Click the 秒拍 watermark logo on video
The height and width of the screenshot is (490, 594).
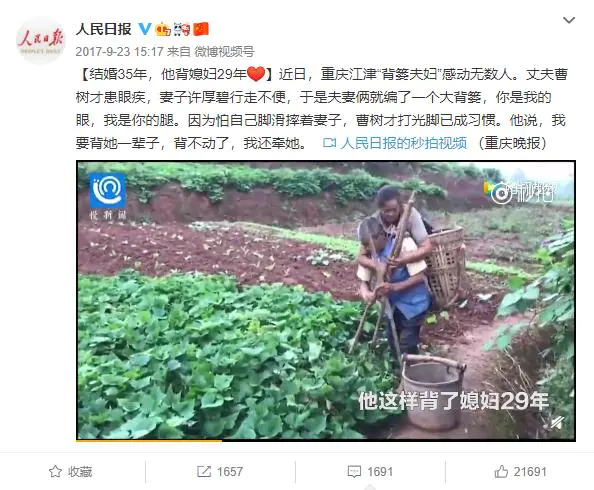(521, 192)
